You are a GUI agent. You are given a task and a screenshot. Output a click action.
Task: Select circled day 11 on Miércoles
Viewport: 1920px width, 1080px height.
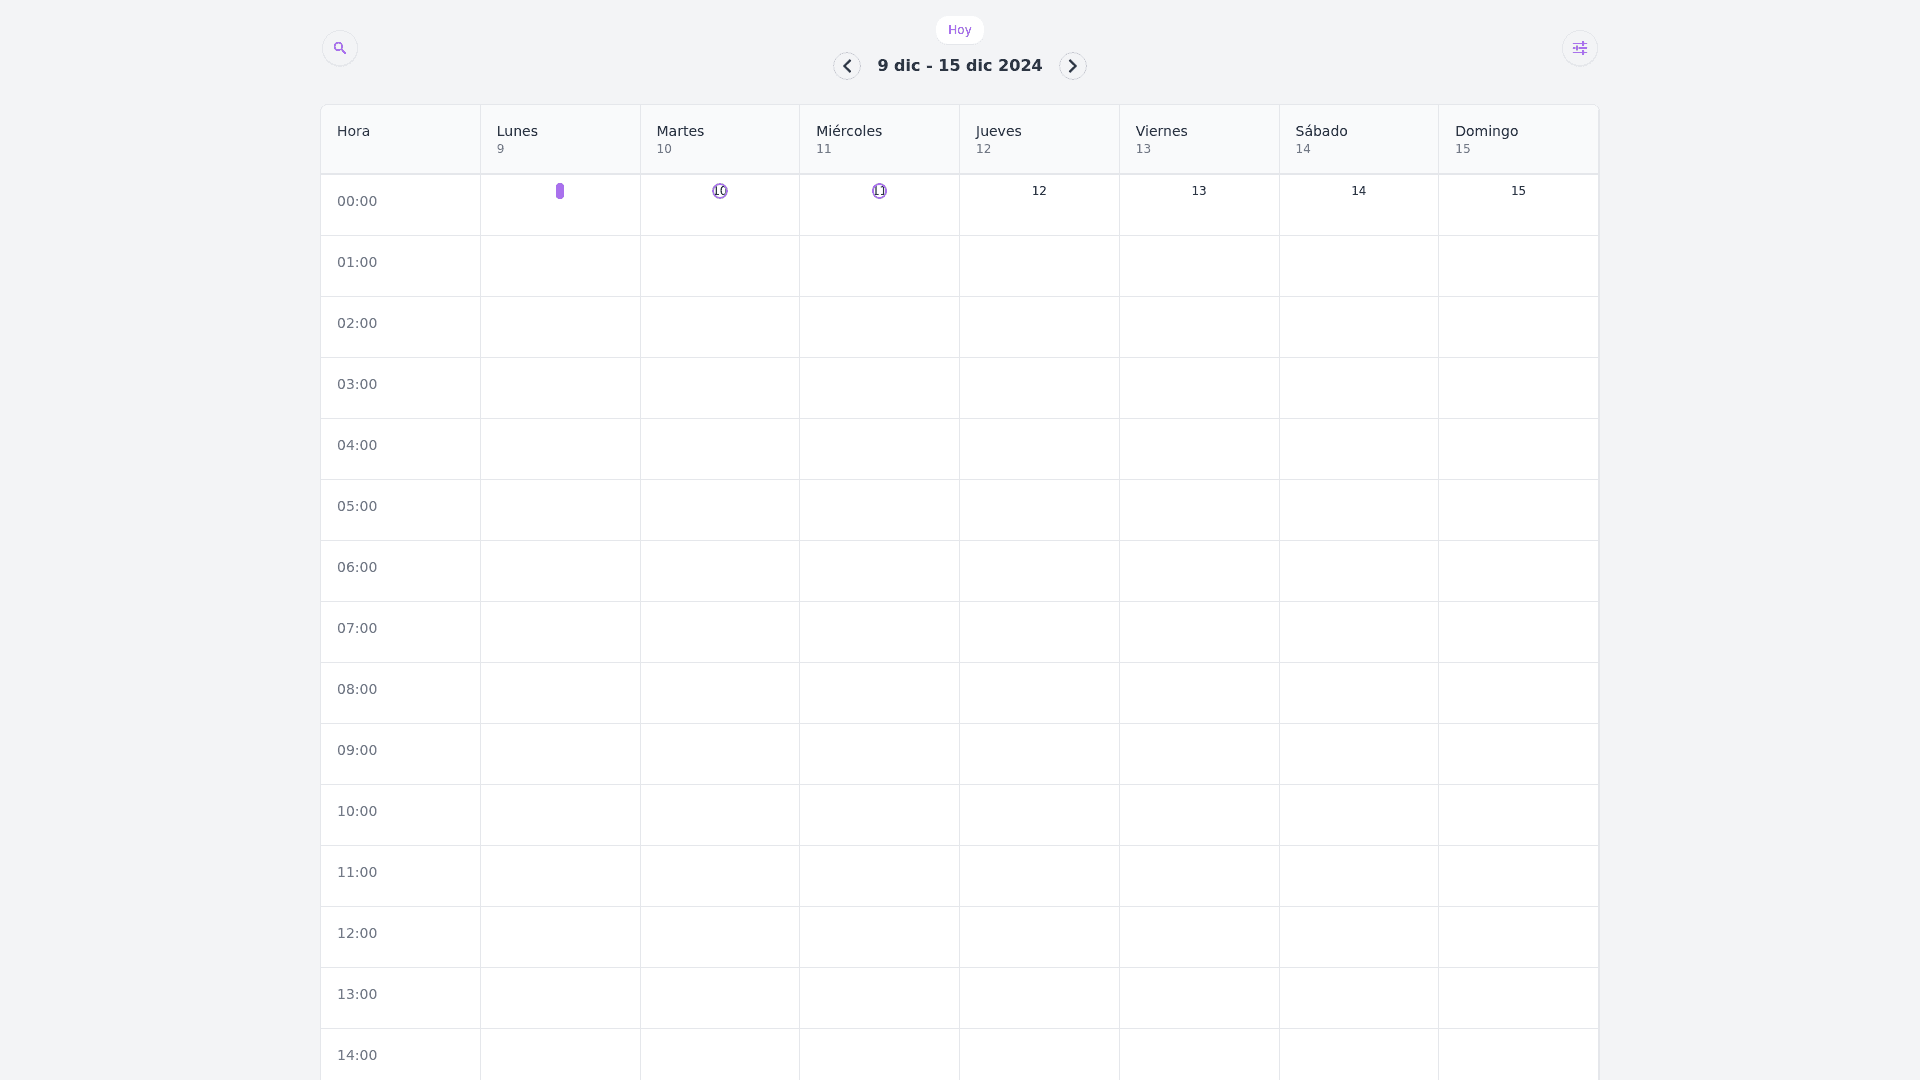879,191
